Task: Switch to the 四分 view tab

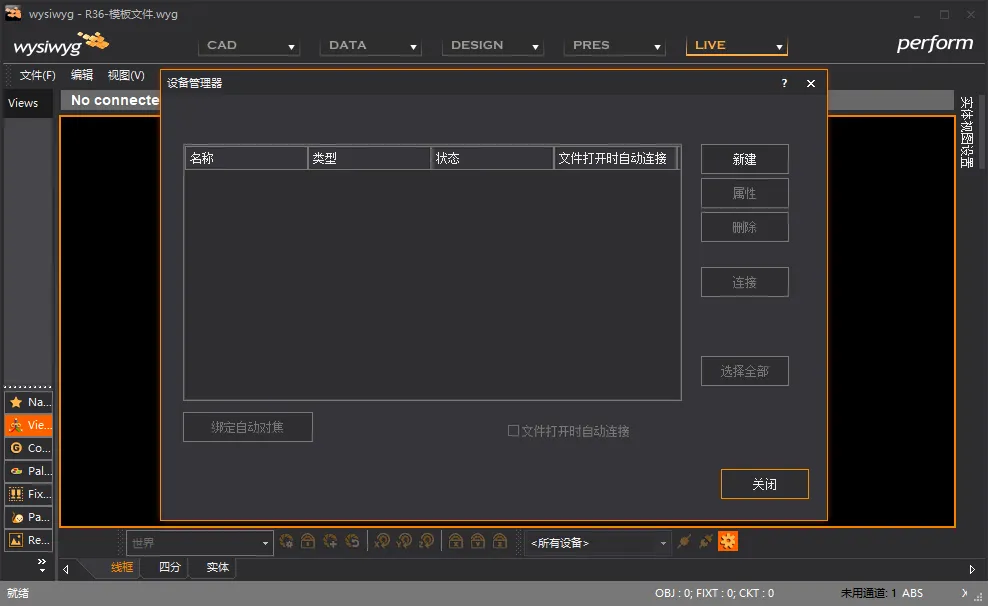Action: coord(169,567)
